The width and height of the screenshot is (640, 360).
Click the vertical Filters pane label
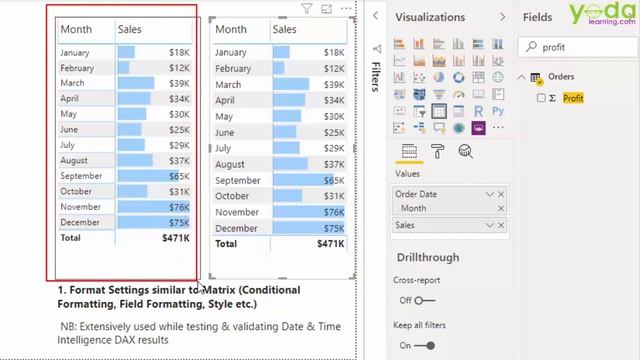tap(376, 76)
